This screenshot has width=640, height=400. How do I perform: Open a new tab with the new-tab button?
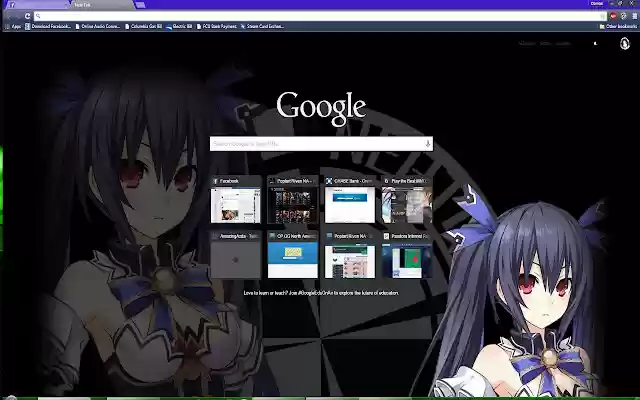point(140,5)
